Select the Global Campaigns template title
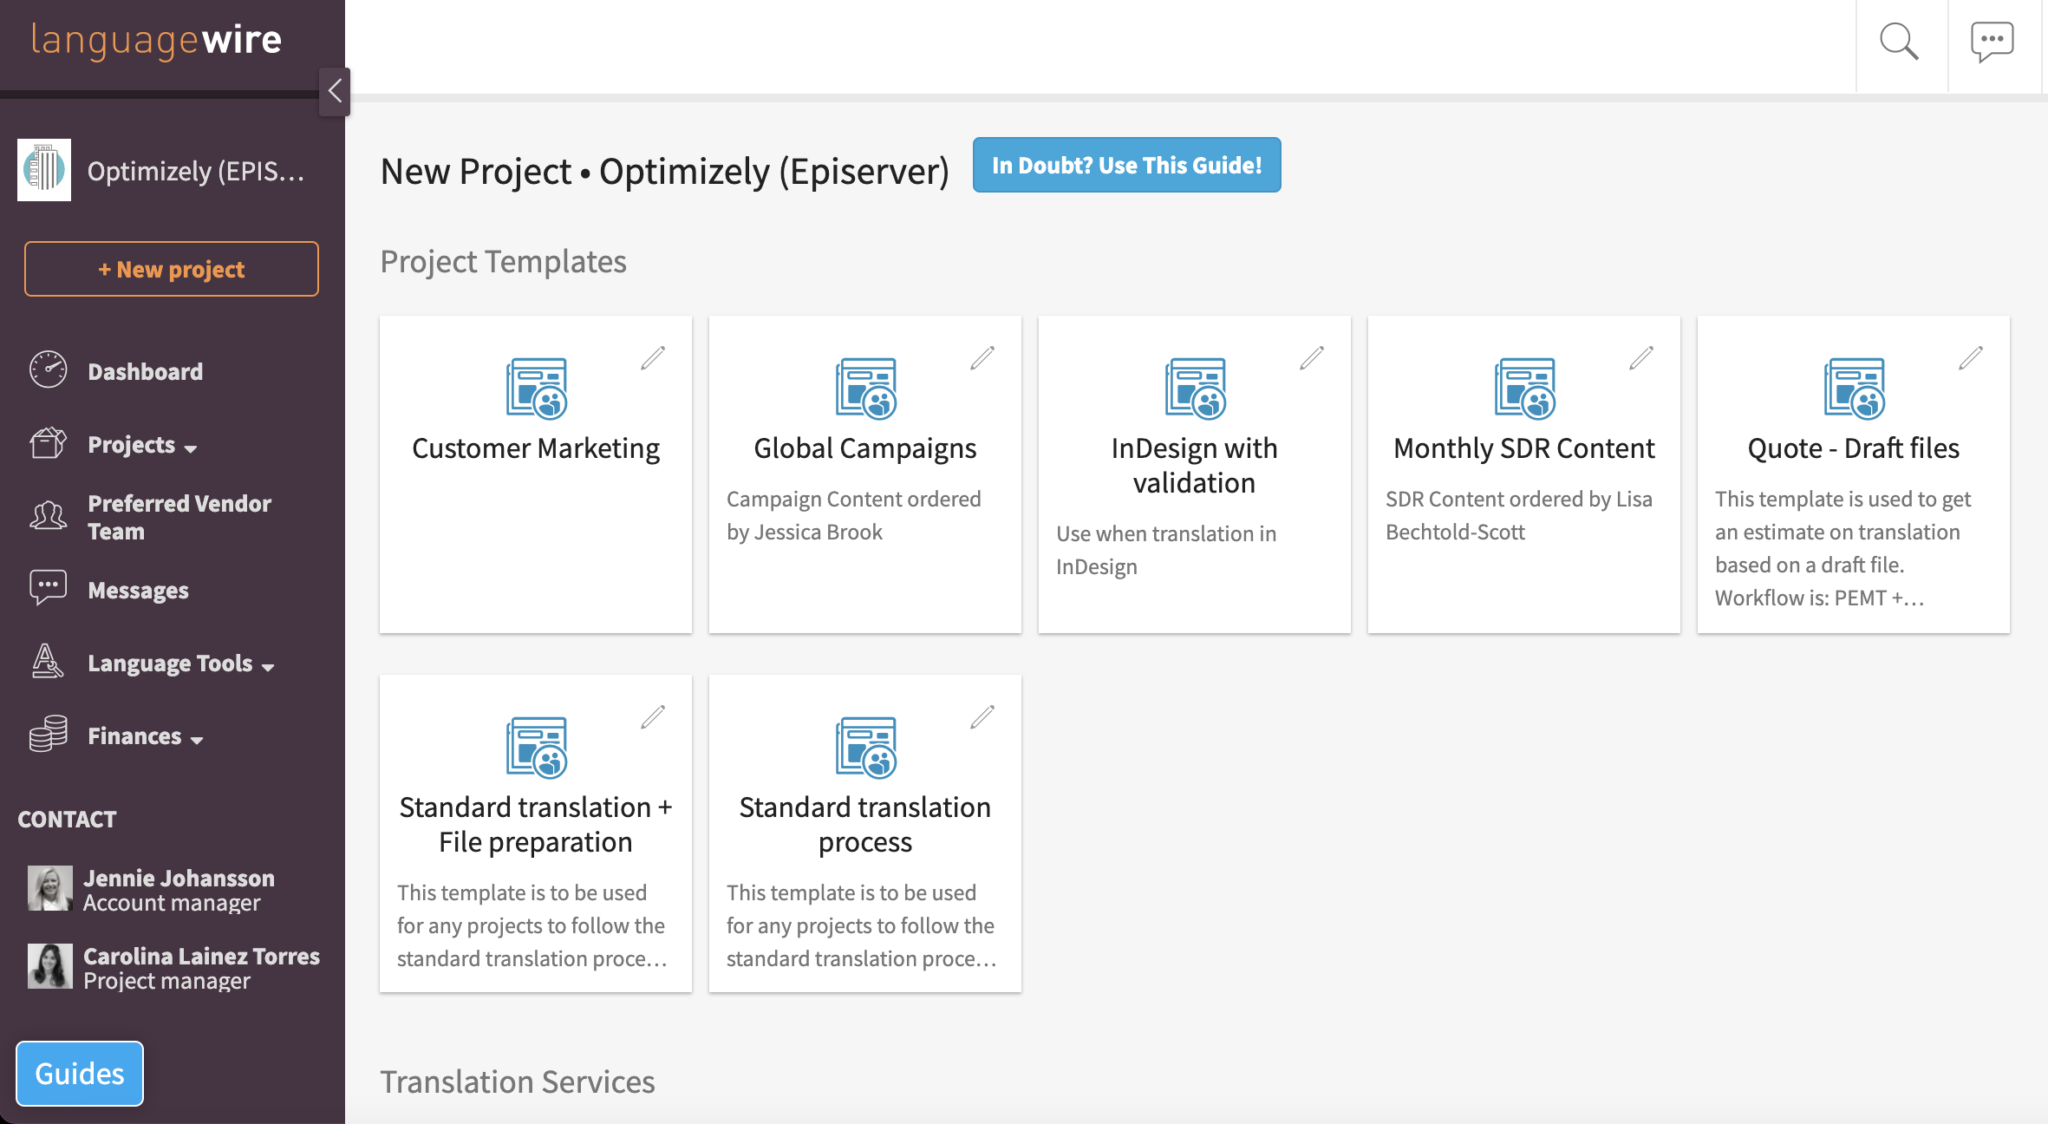The height and width of the screenshot is (1124, 2048). pos(865,448)
